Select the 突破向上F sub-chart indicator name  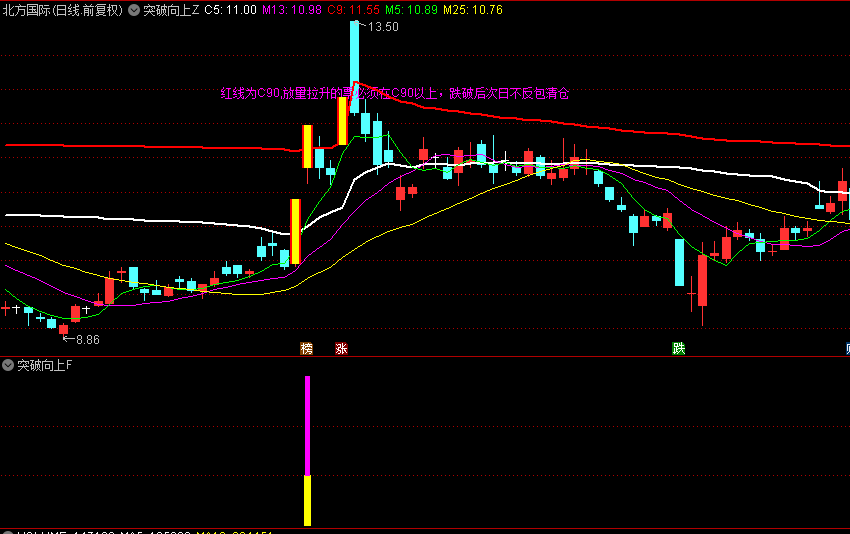(44, 365)
